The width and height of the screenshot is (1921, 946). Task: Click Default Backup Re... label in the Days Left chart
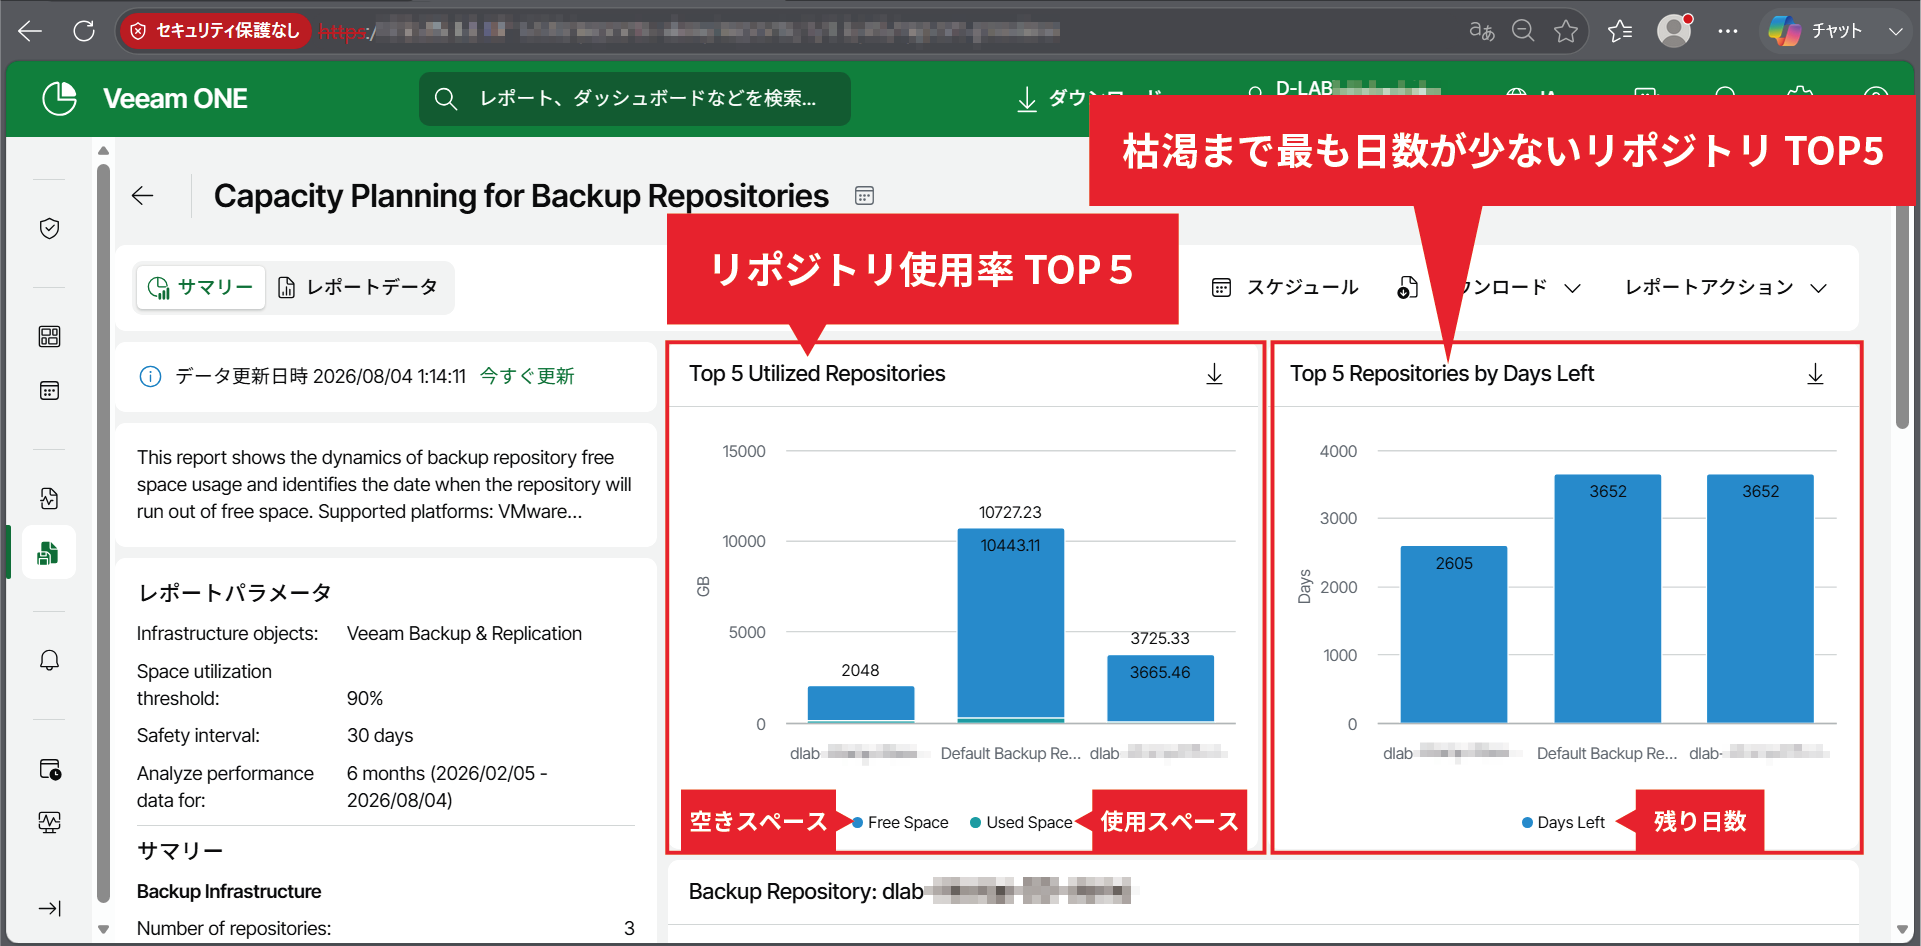point(1607,753)
